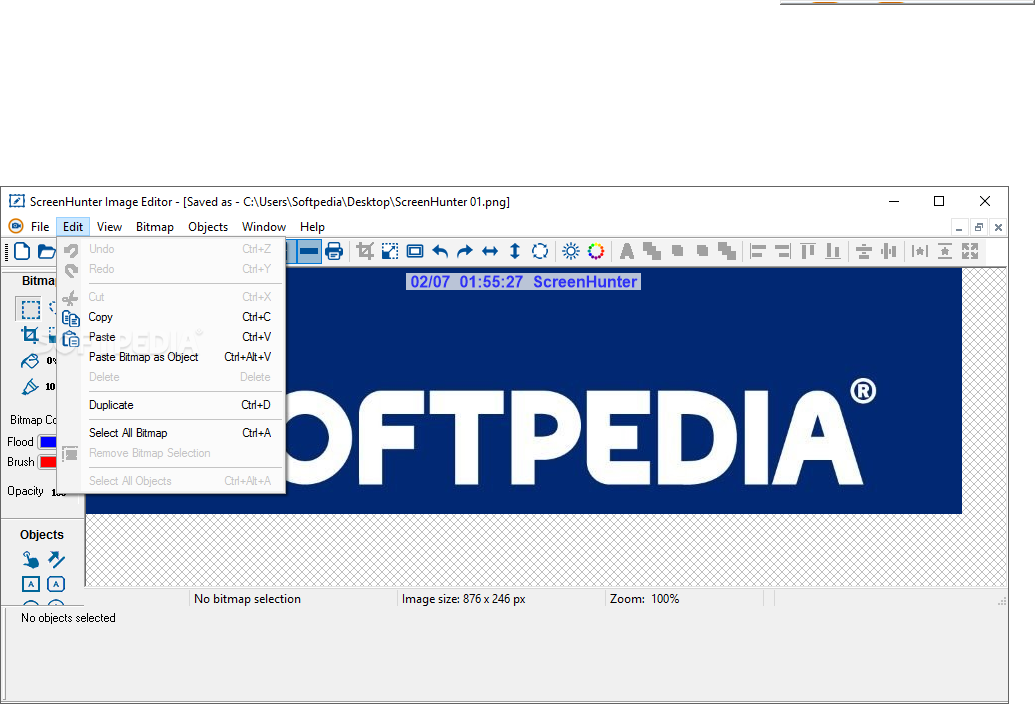This screenshot has width=1035, height=704.
Task: Click the blue Flood color swatch
Action: (x=48, y=441)
